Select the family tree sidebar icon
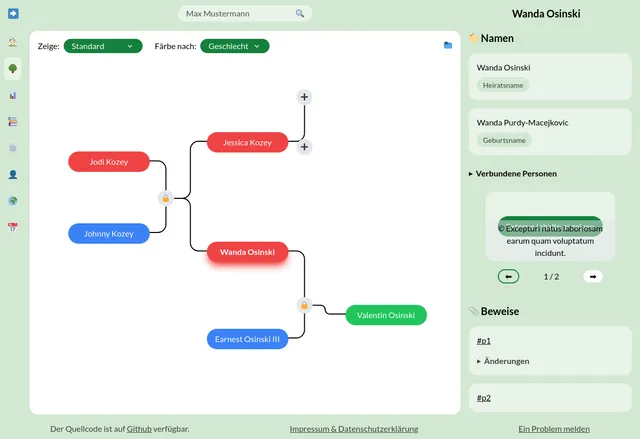Image resolution: width=640 pixels, height=439 pixels. point(13,69)
